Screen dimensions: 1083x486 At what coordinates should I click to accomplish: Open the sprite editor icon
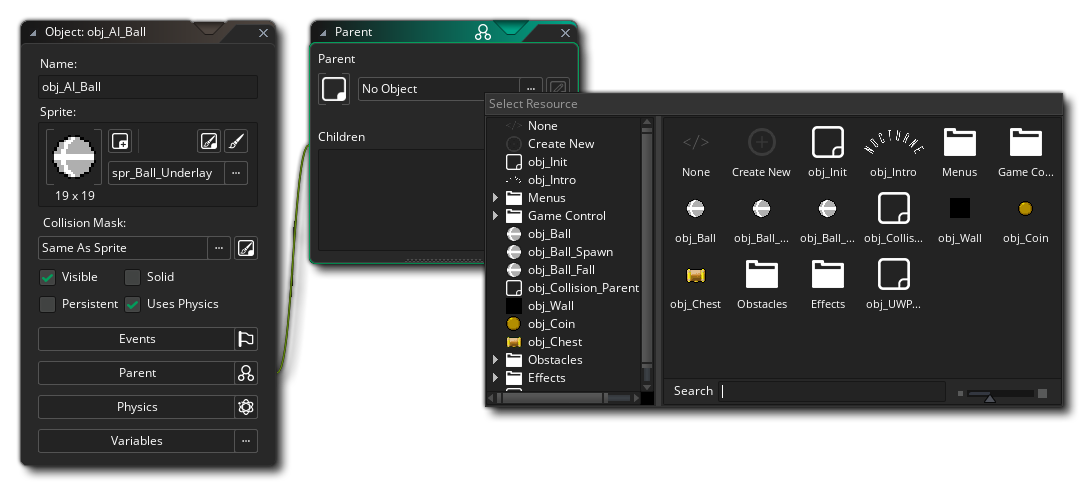coord(208,141)
